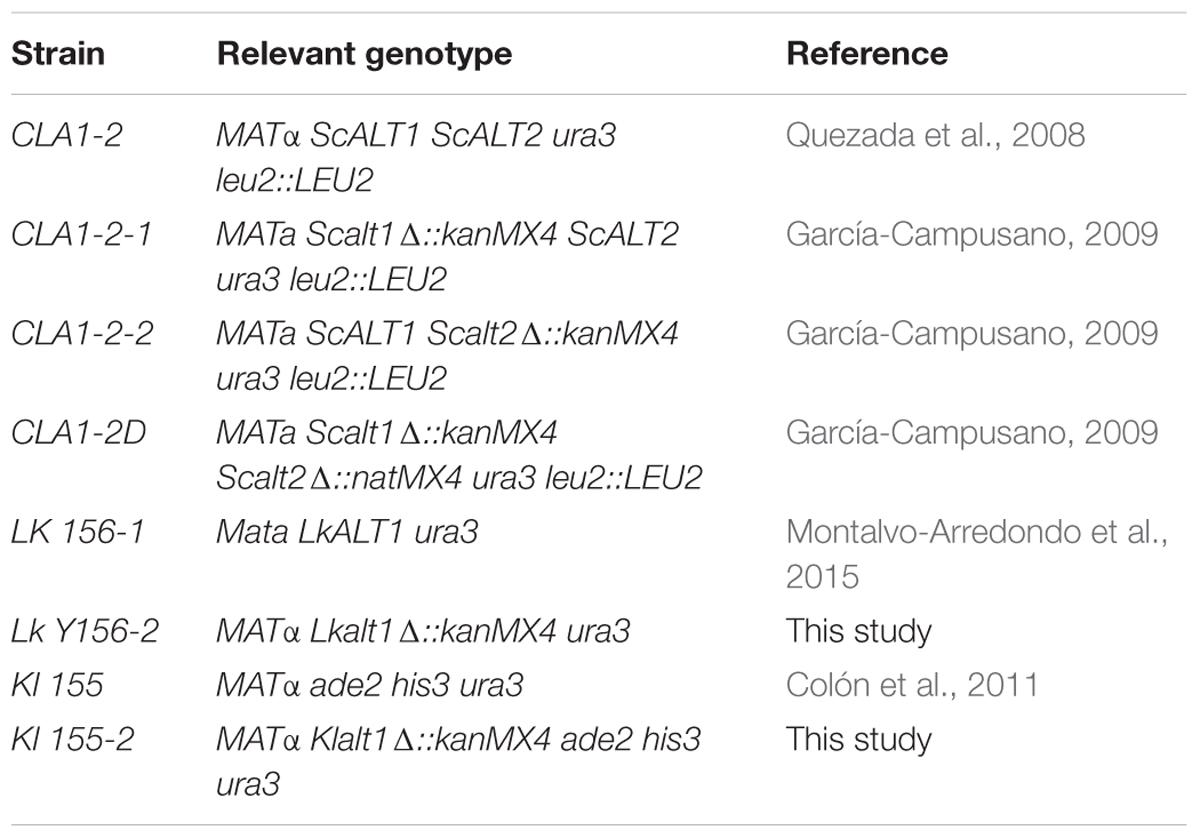This screenshot has height=838, width=1200.
Task: Click the Strain column header
Action: pos(60,53)
